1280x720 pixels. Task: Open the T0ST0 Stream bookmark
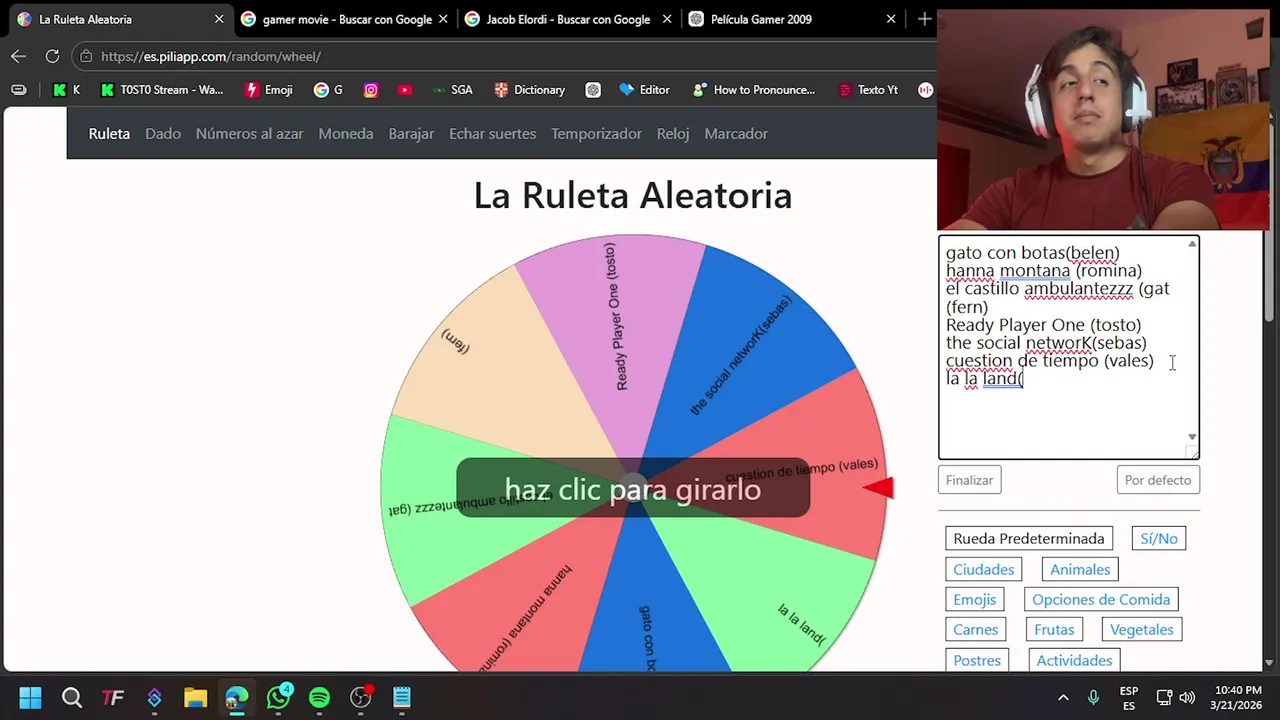coord(162,90)
